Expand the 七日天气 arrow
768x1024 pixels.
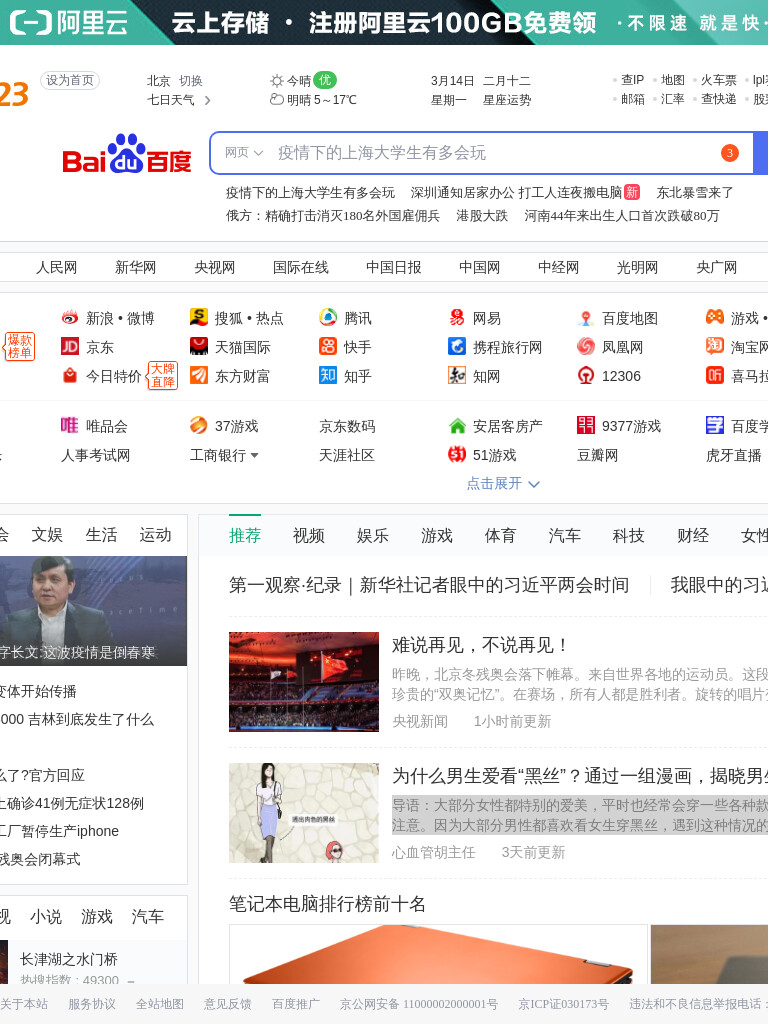(x=208, y=100)
